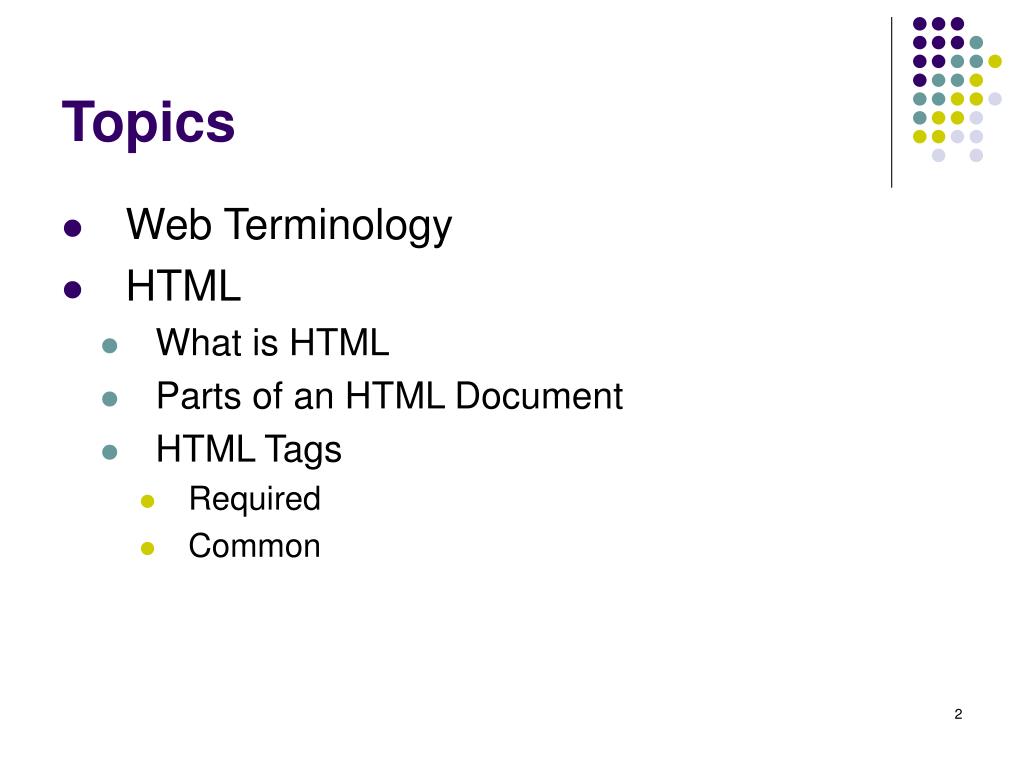The image size is (1024, 768).
Task: Click the decorative dot grid graphic
Action: pyautogui.click(x=957, y=89)
